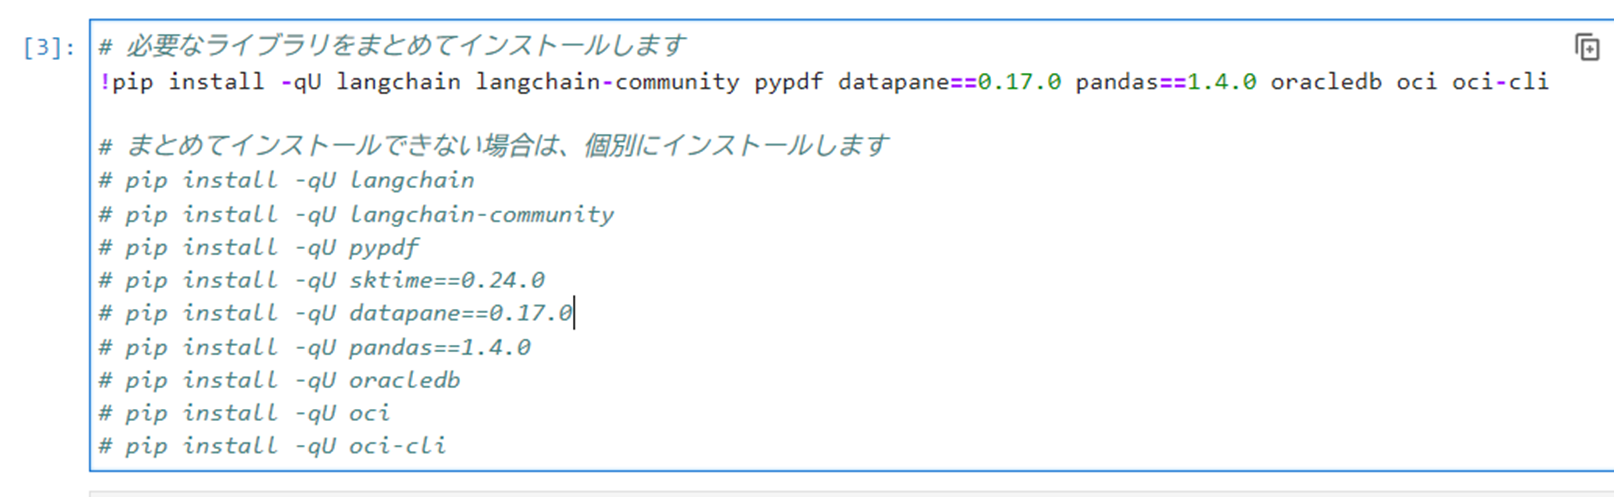Click the commented pypdf install line
The height and width of the screenshot is (497, 1614).
pyautogui.click(x=259, y=247)
